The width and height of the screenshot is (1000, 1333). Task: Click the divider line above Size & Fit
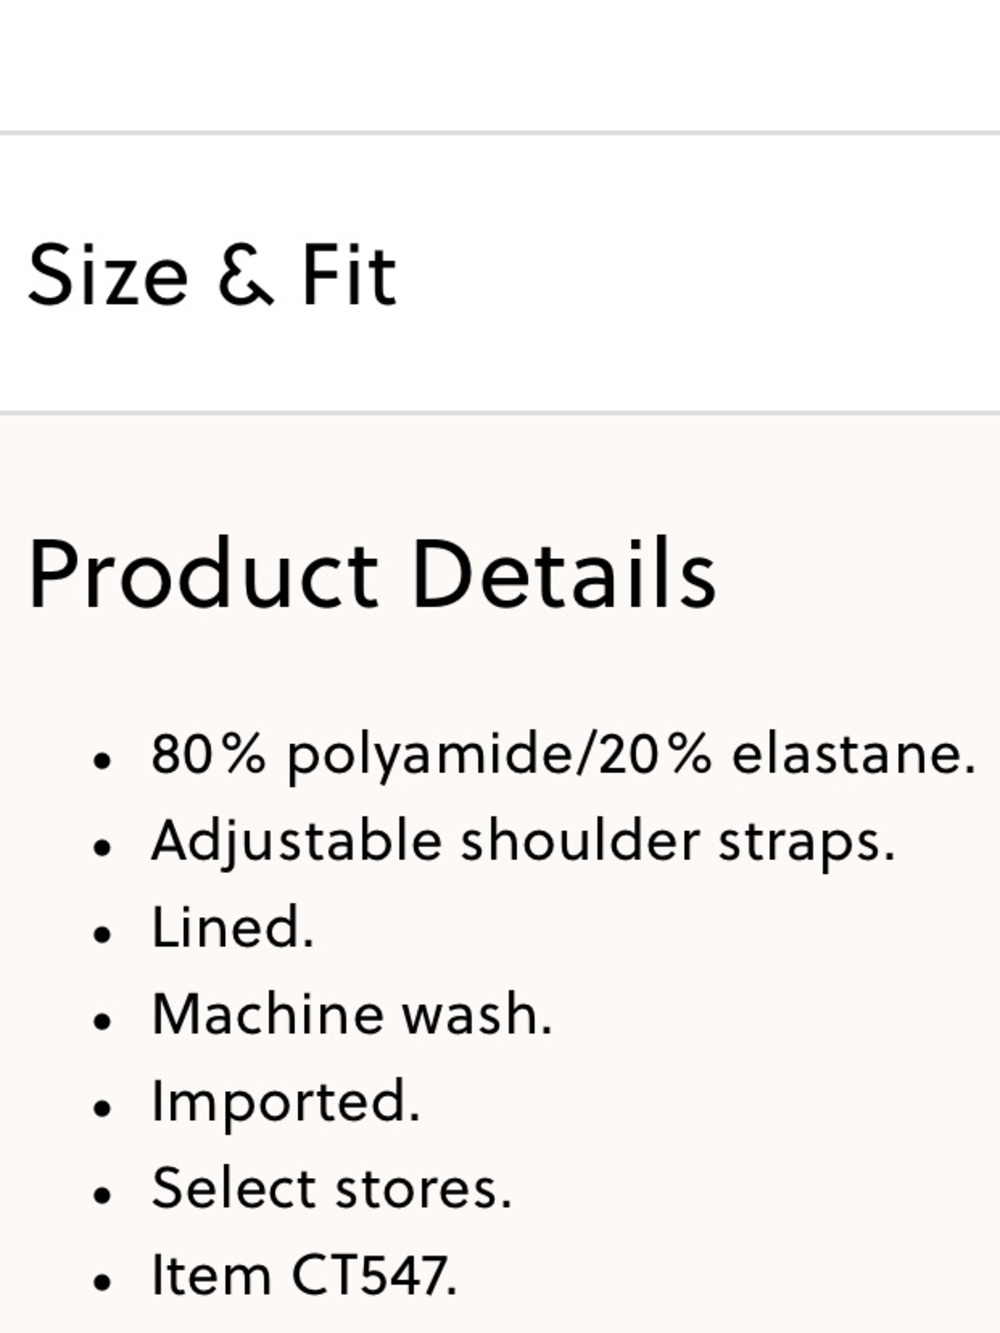[x=500, y=132]
